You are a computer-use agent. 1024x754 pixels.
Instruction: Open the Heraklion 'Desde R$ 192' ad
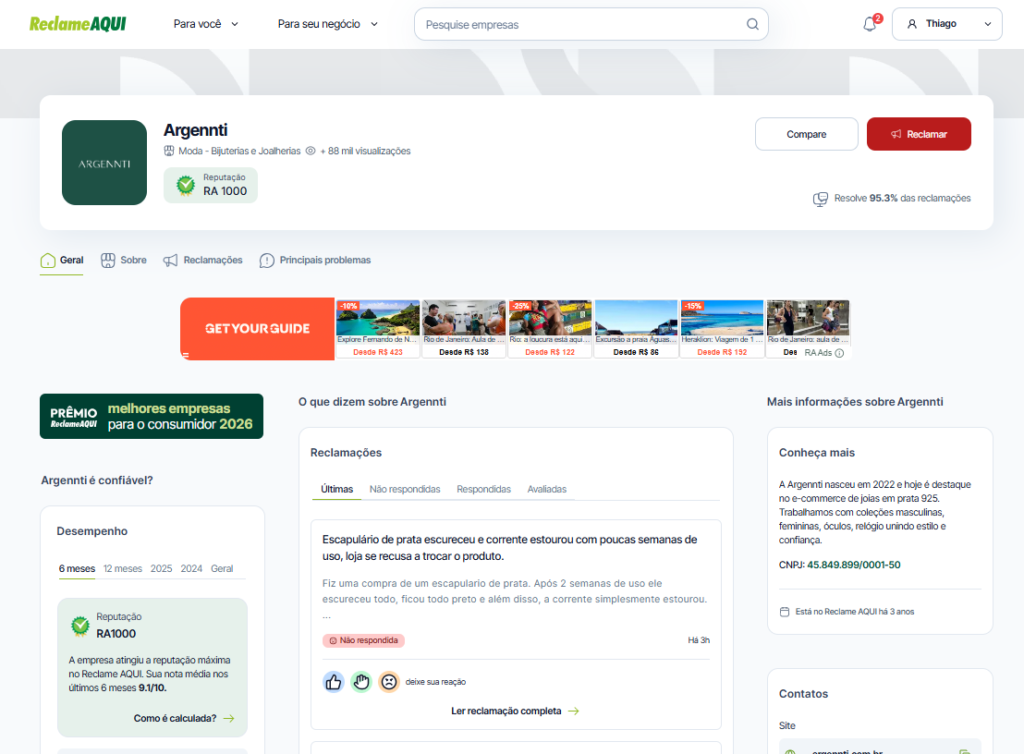pyautogui.click(x=722, y=329)
